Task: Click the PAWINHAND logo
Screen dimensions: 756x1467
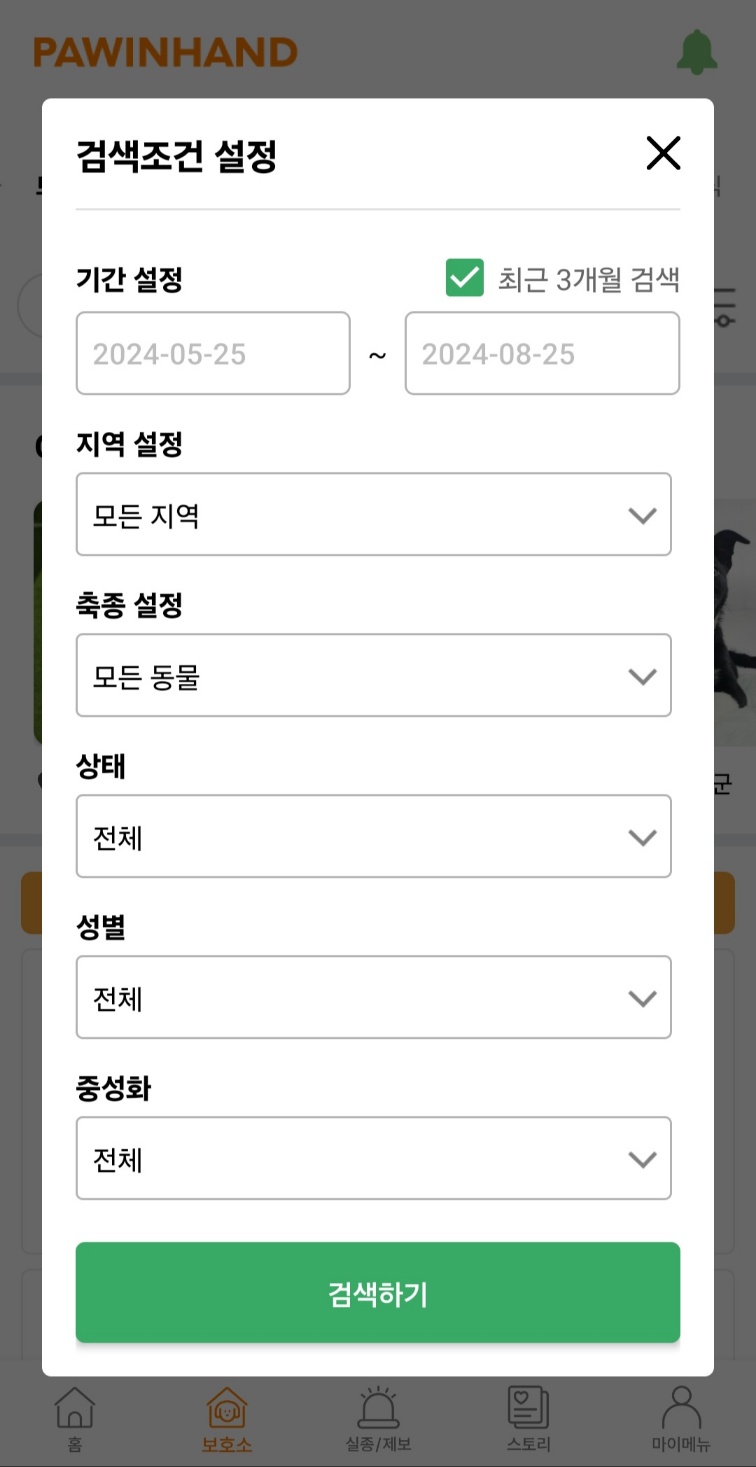Action: click(166, 52)
